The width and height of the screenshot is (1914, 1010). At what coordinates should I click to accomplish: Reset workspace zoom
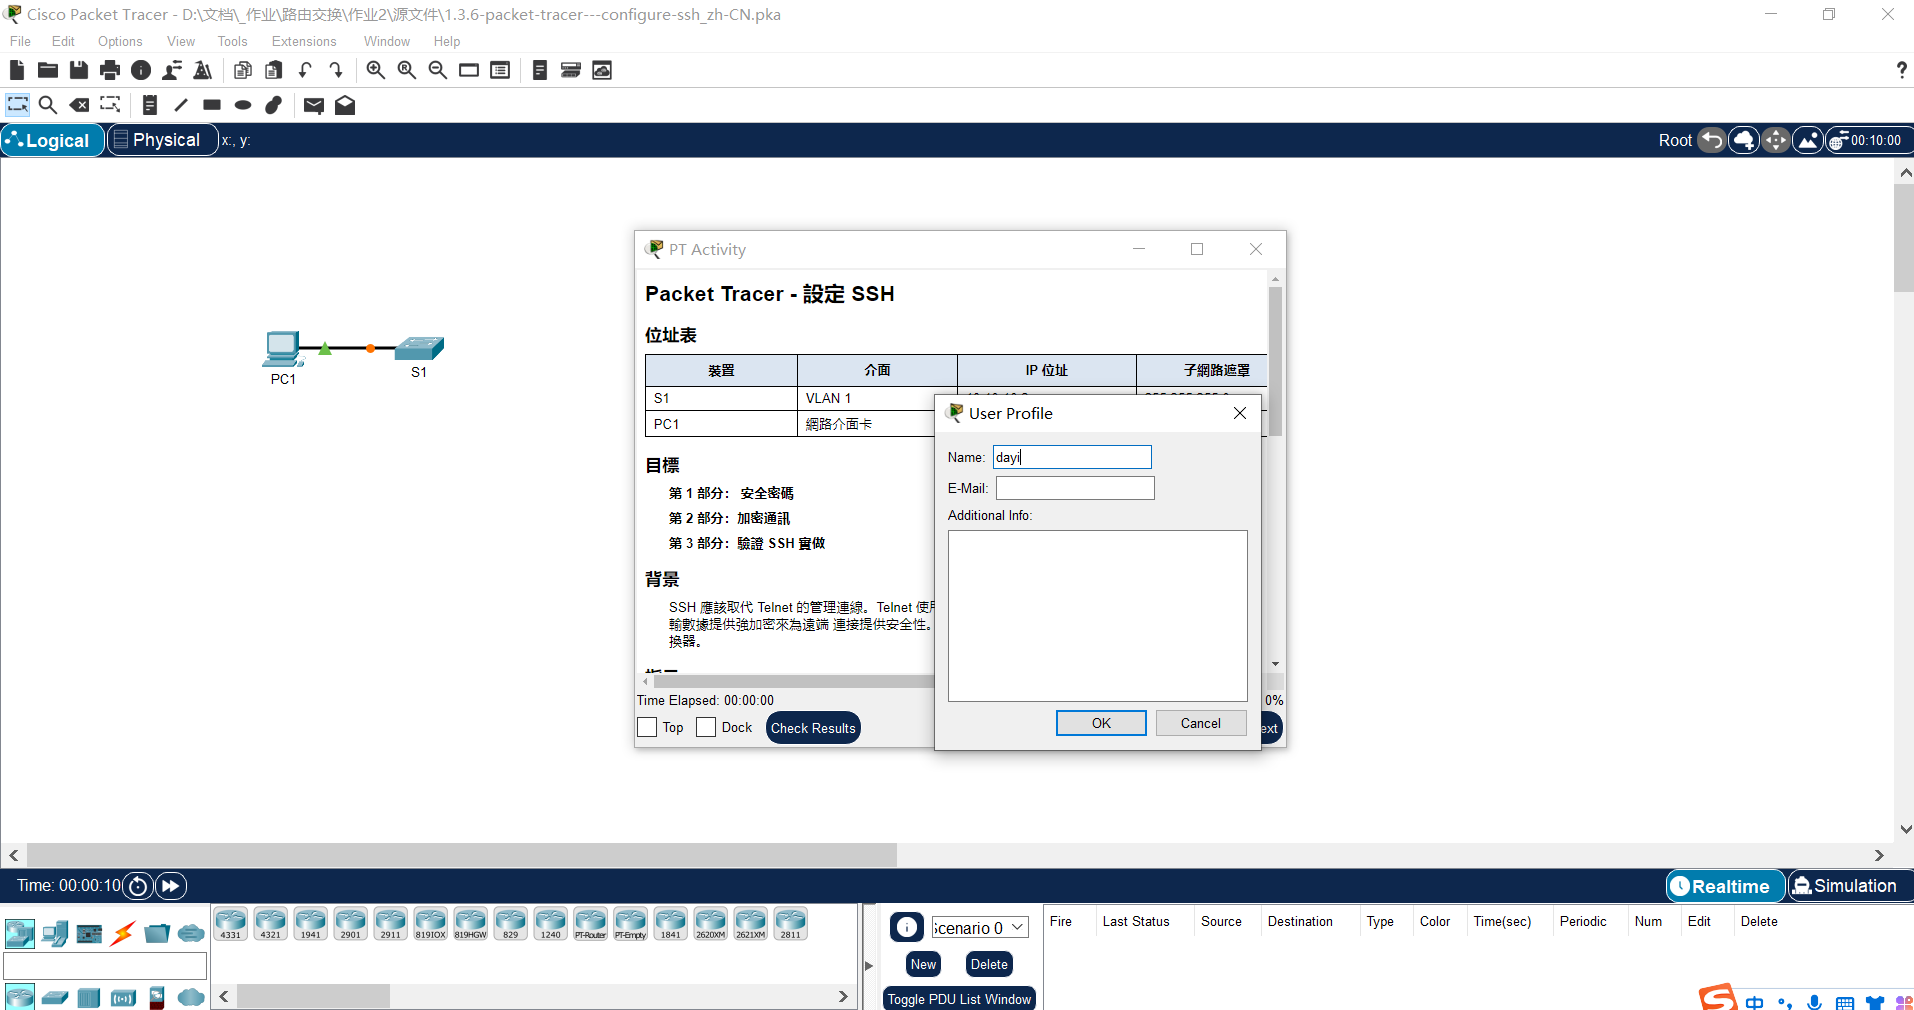(407, 70)
